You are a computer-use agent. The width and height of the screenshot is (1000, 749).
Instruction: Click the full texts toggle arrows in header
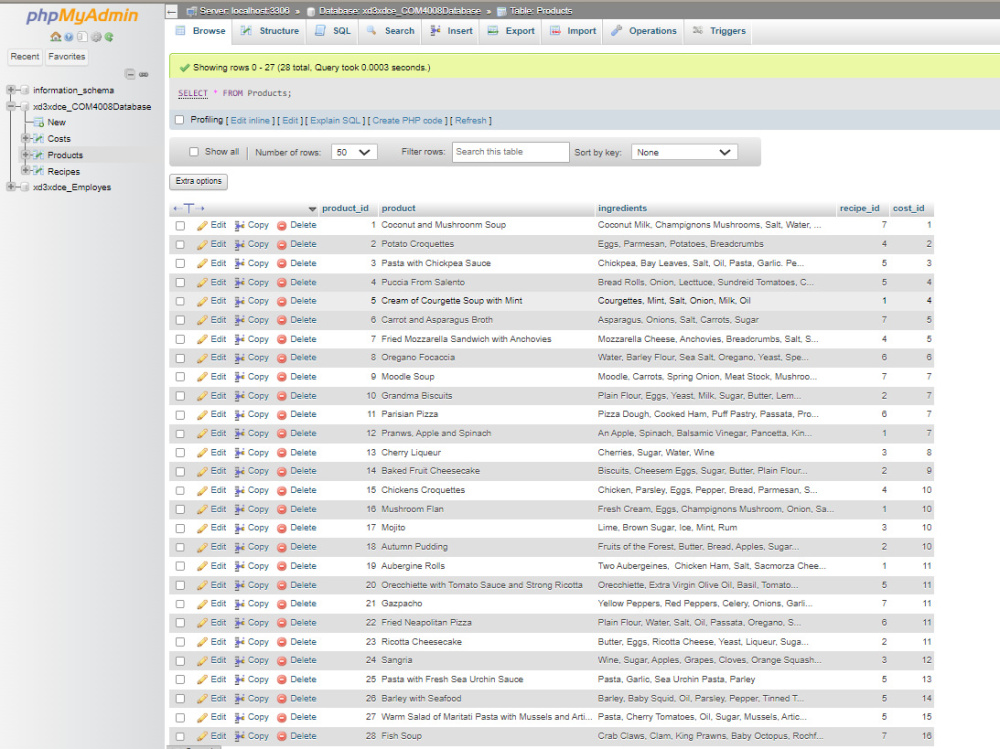pyautogui.click(x=189, y=209)
